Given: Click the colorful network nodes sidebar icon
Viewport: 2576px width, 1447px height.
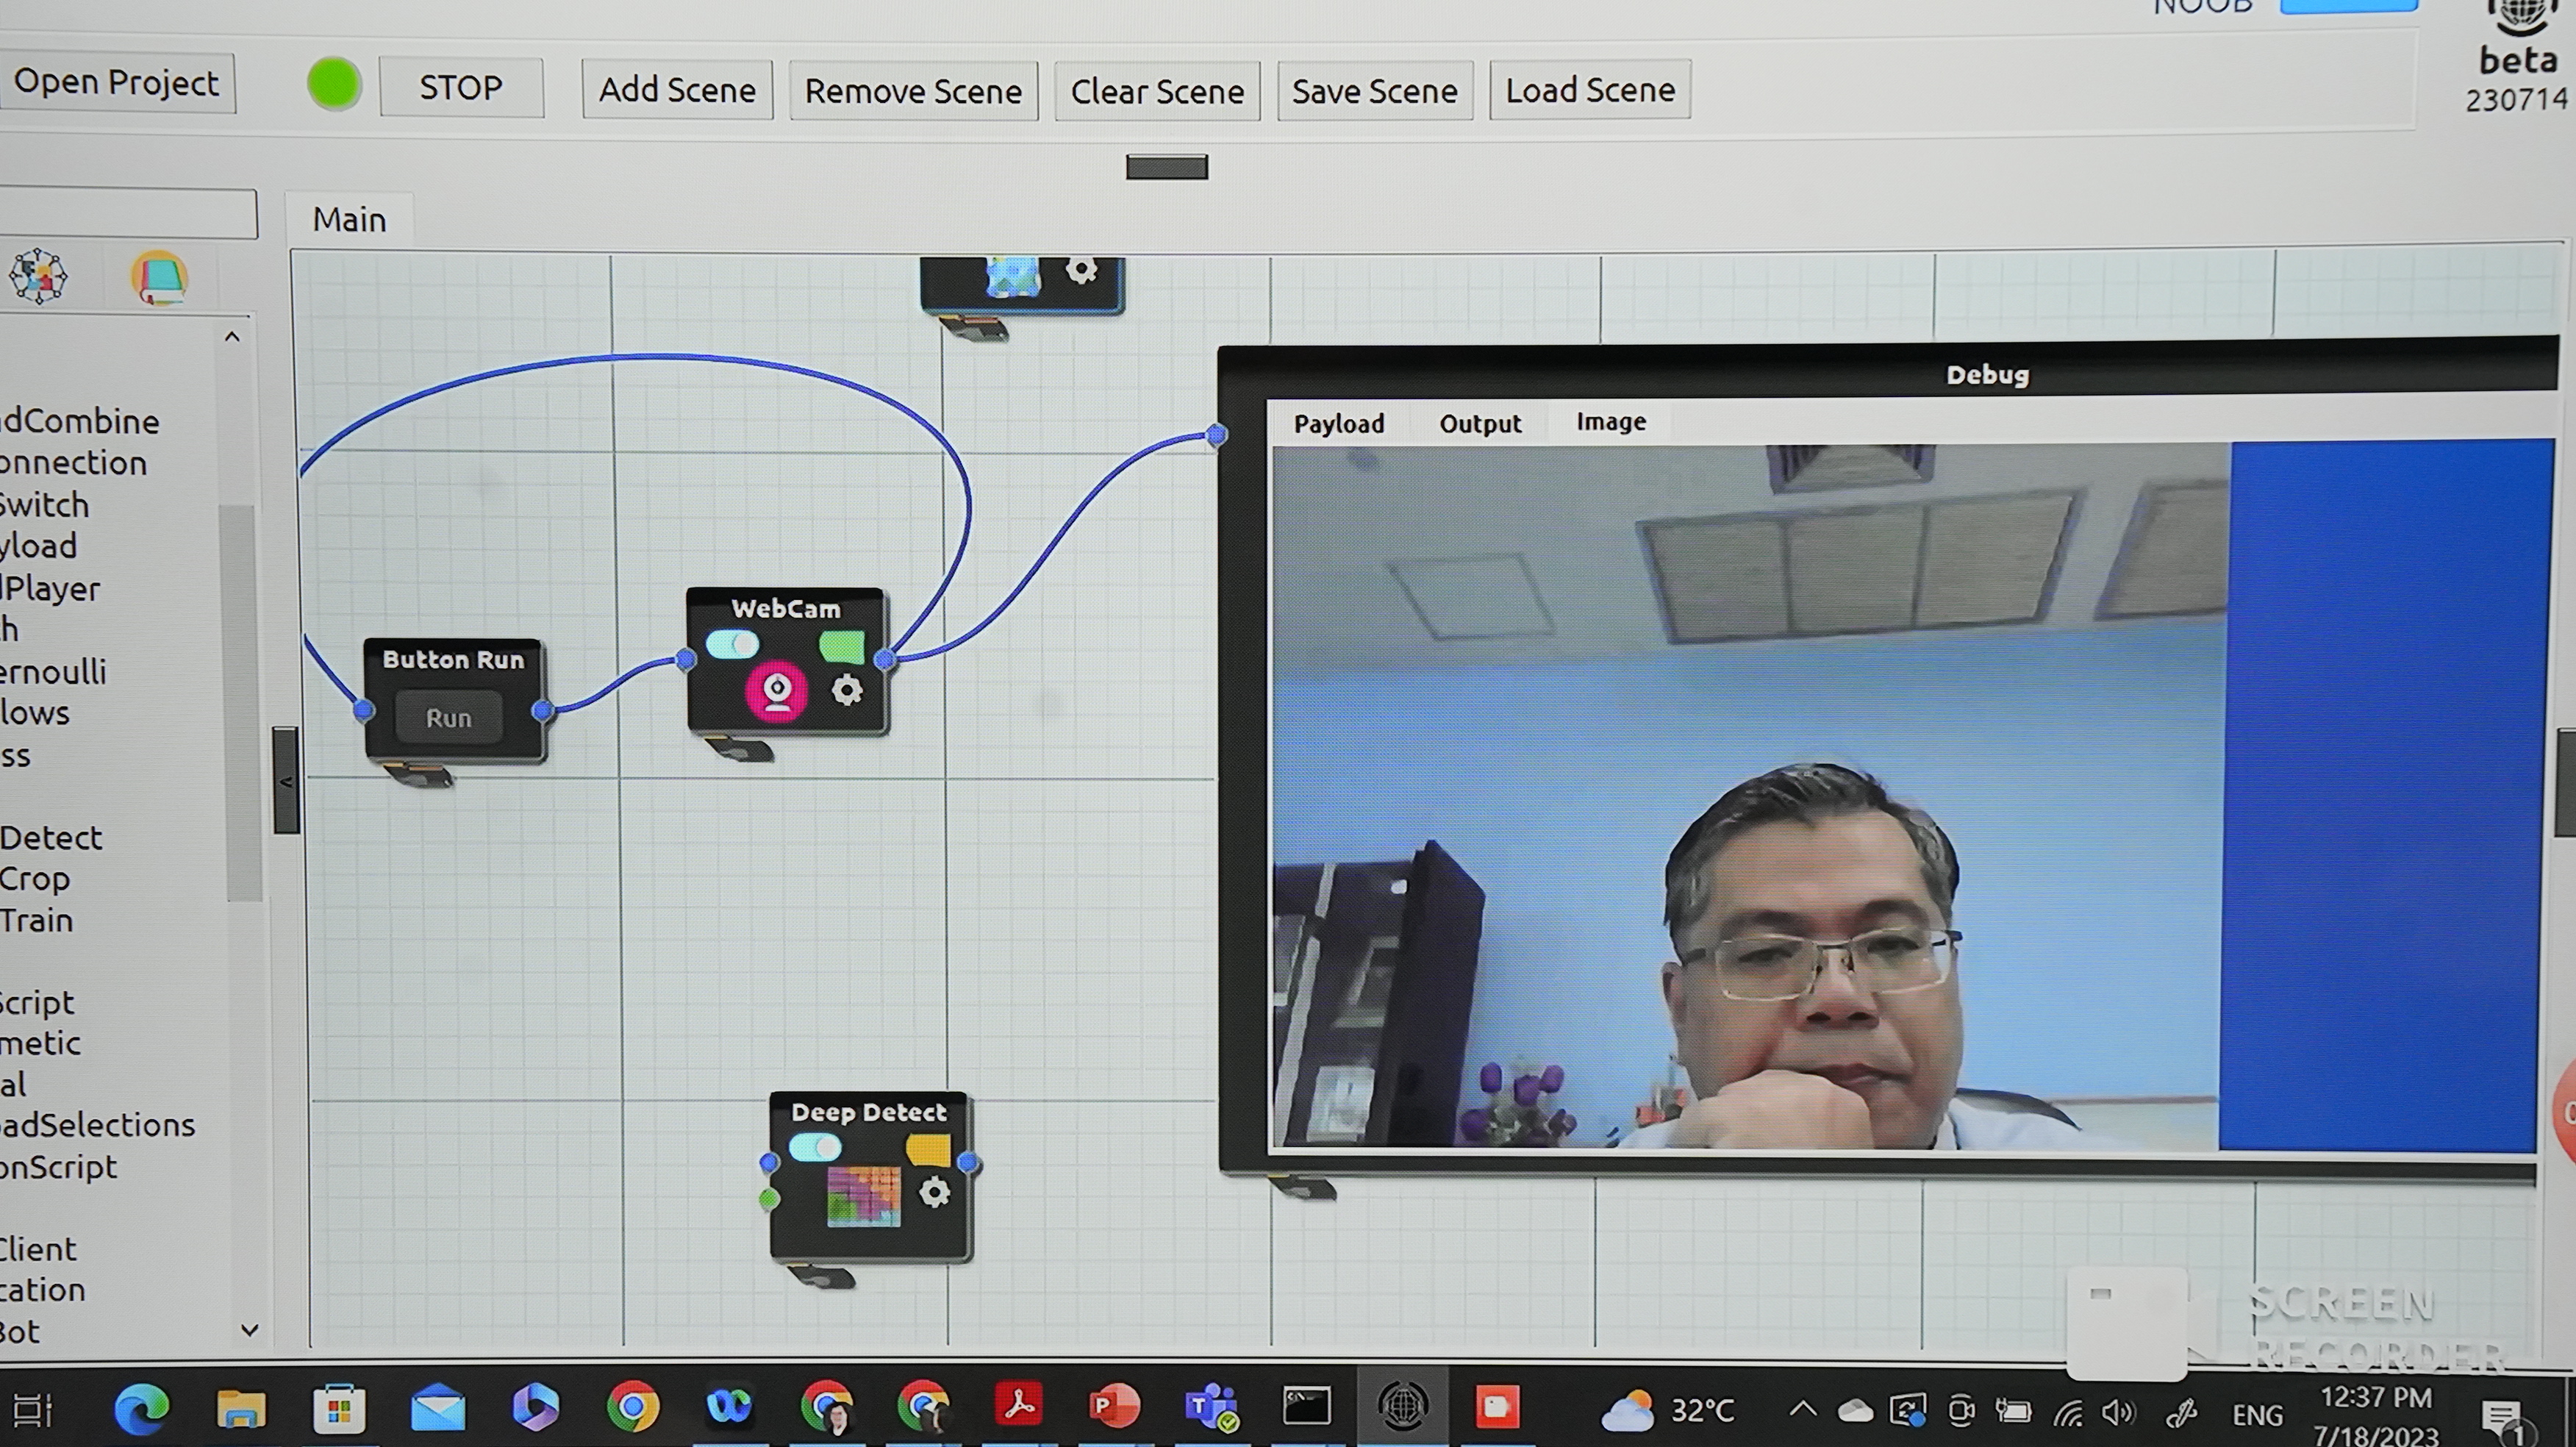Looking at the screenshot, I should pyautogui.click(x=38, y=276).
